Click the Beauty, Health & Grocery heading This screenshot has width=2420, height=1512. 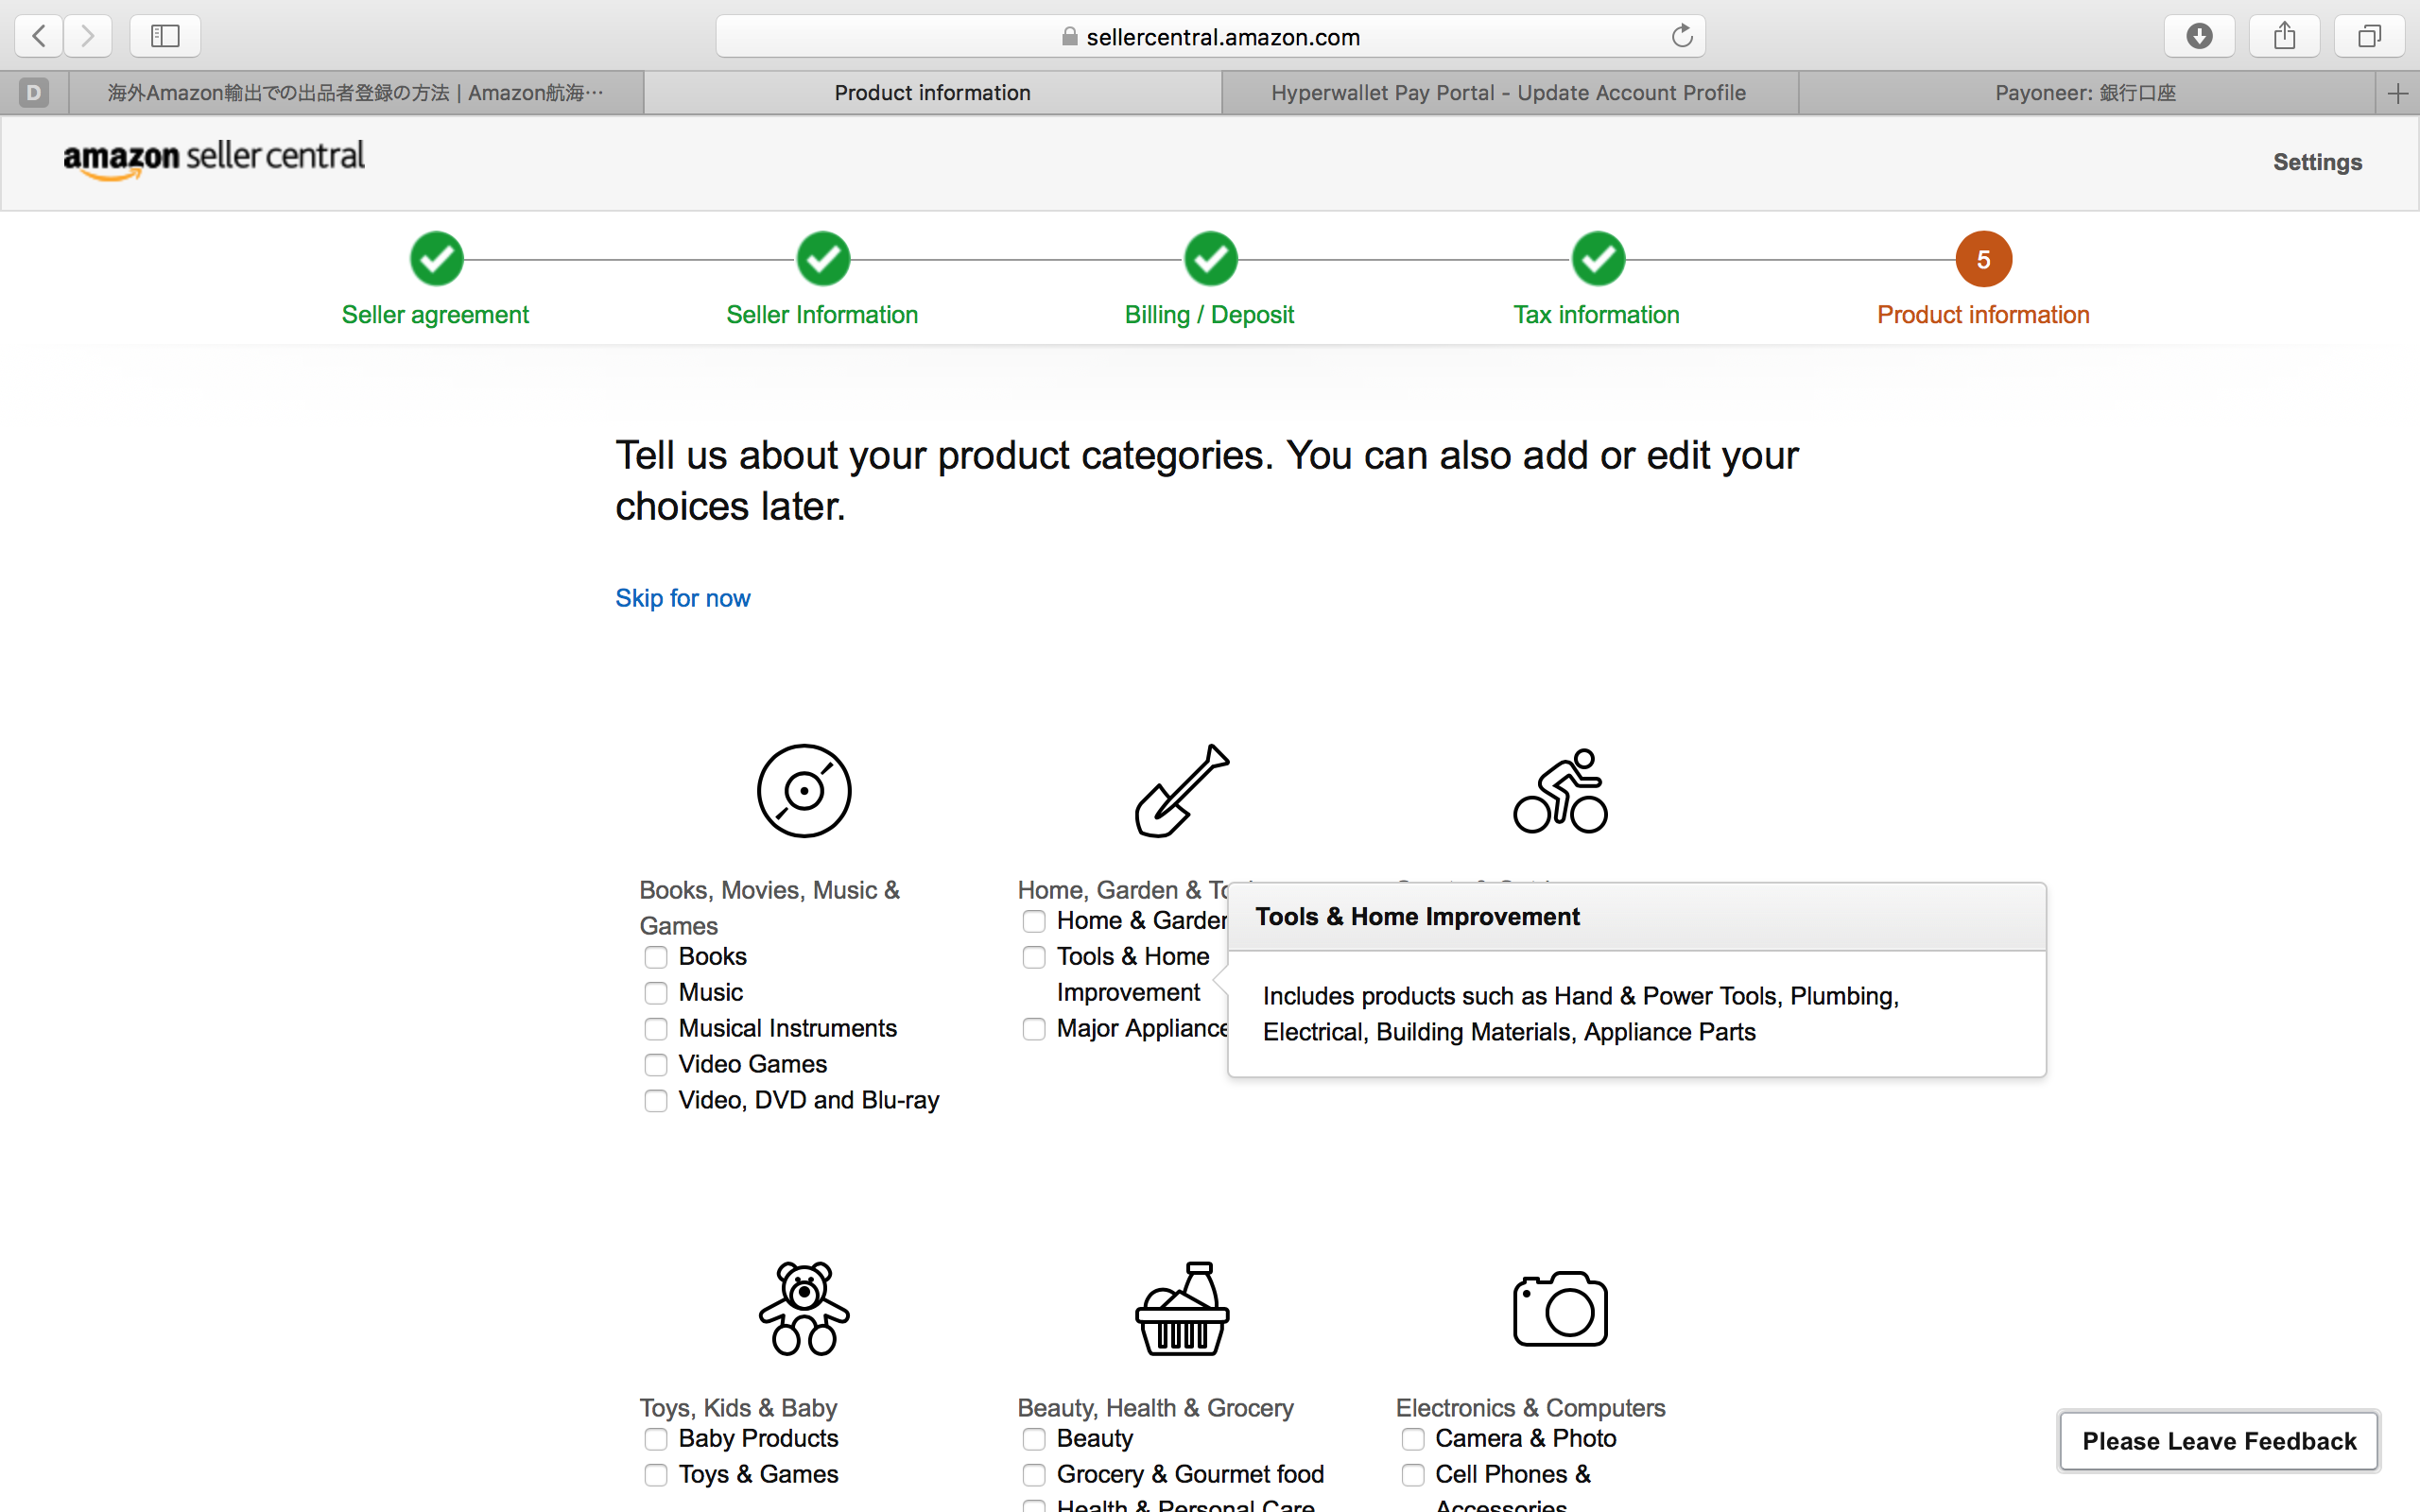pos(1155,1408)
